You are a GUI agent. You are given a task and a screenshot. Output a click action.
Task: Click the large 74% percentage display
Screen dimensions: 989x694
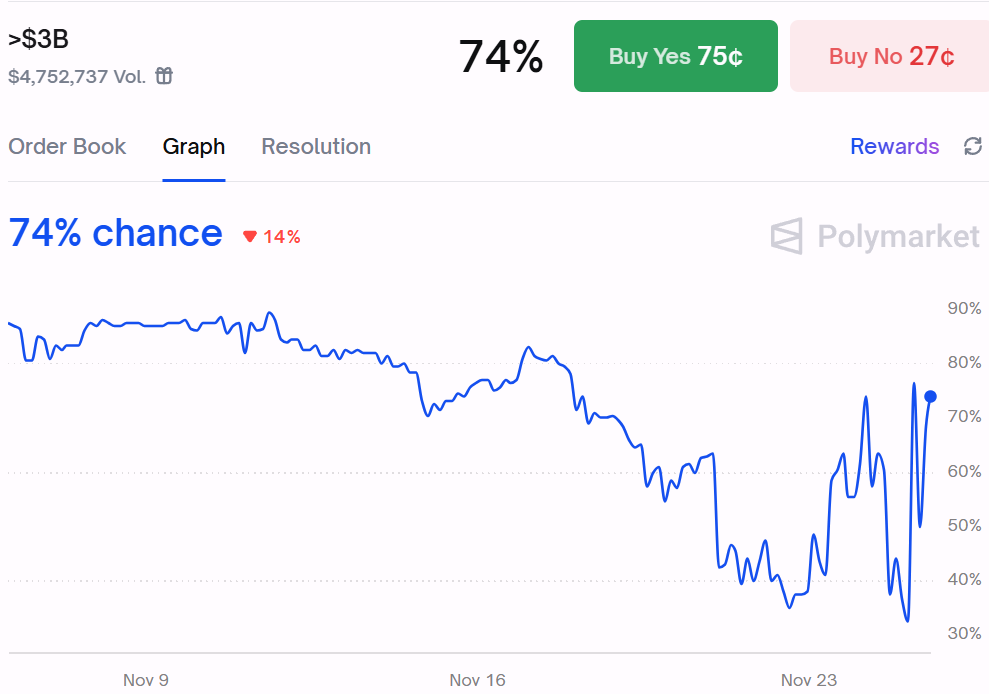click(x=499, y=56)
